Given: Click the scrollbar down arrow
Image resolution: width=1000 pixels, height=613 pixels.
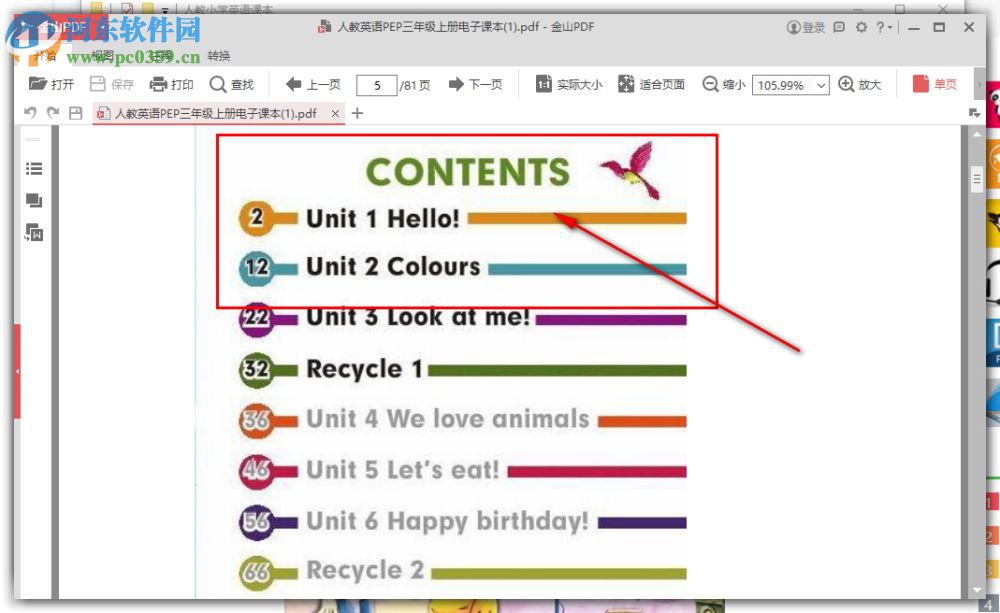Looking at the screenshot, I should (x=976, y=590).
